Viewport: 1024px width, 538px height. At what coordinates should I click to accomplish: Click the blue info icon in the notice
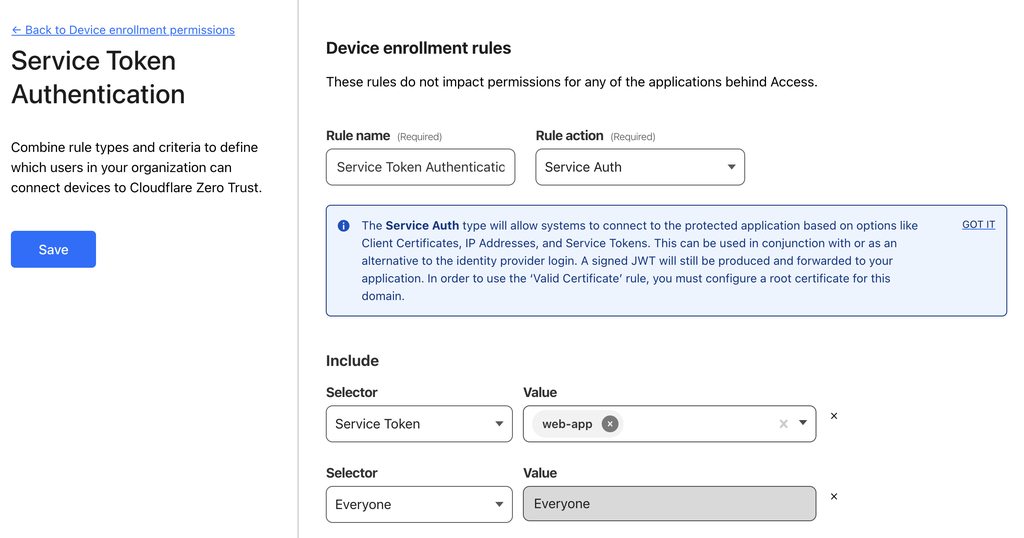[344, 226]
